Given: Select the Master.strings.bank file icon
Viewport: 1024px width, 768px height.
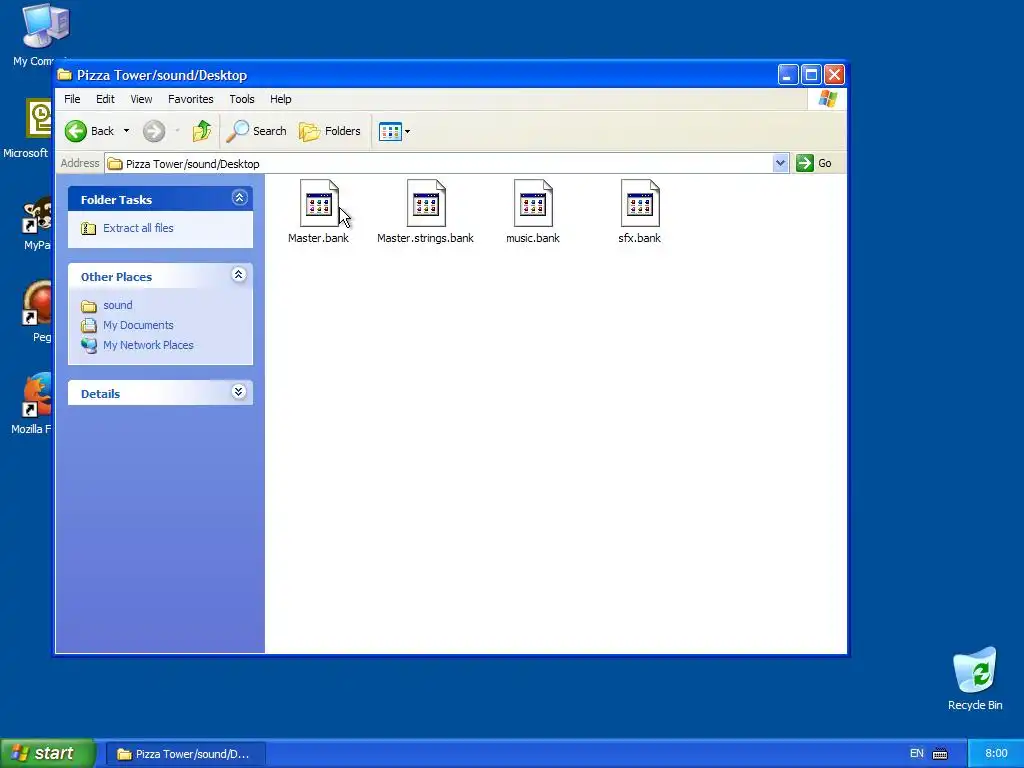Looking at the screenshot, I should point(426,203).
